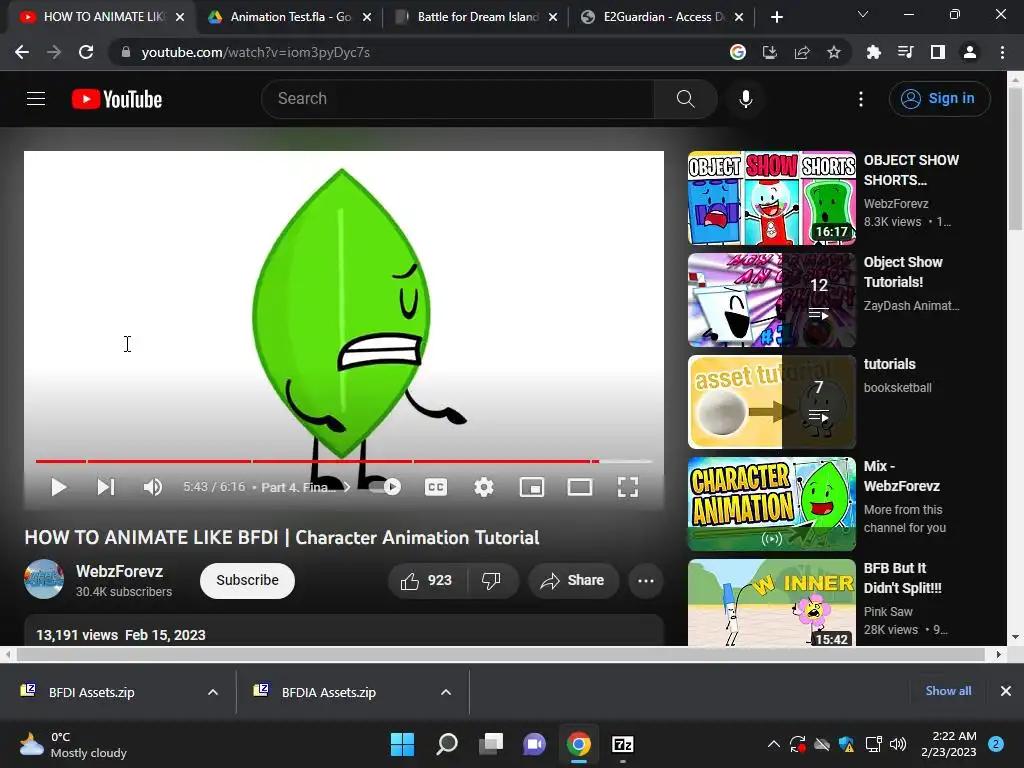The image size is (1024, 768).
Task: Open the tab search chevron
Action: pos(863,14)
